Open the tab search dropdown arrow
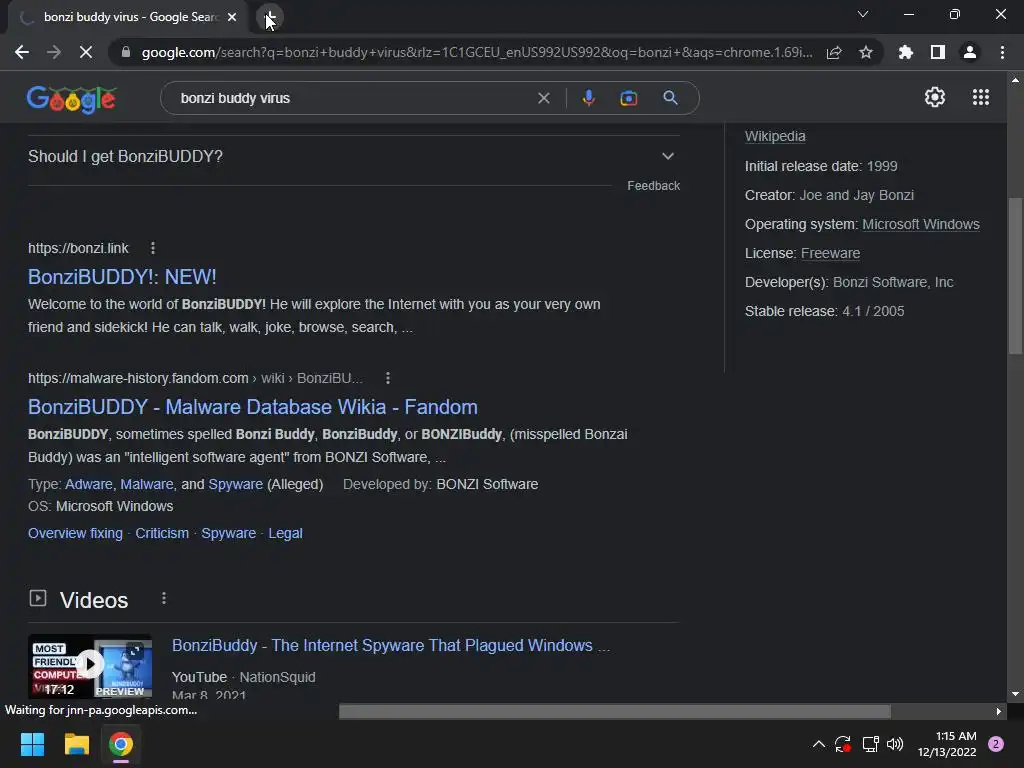Viewport: 1024px width, 768px height. click(863, 14)
